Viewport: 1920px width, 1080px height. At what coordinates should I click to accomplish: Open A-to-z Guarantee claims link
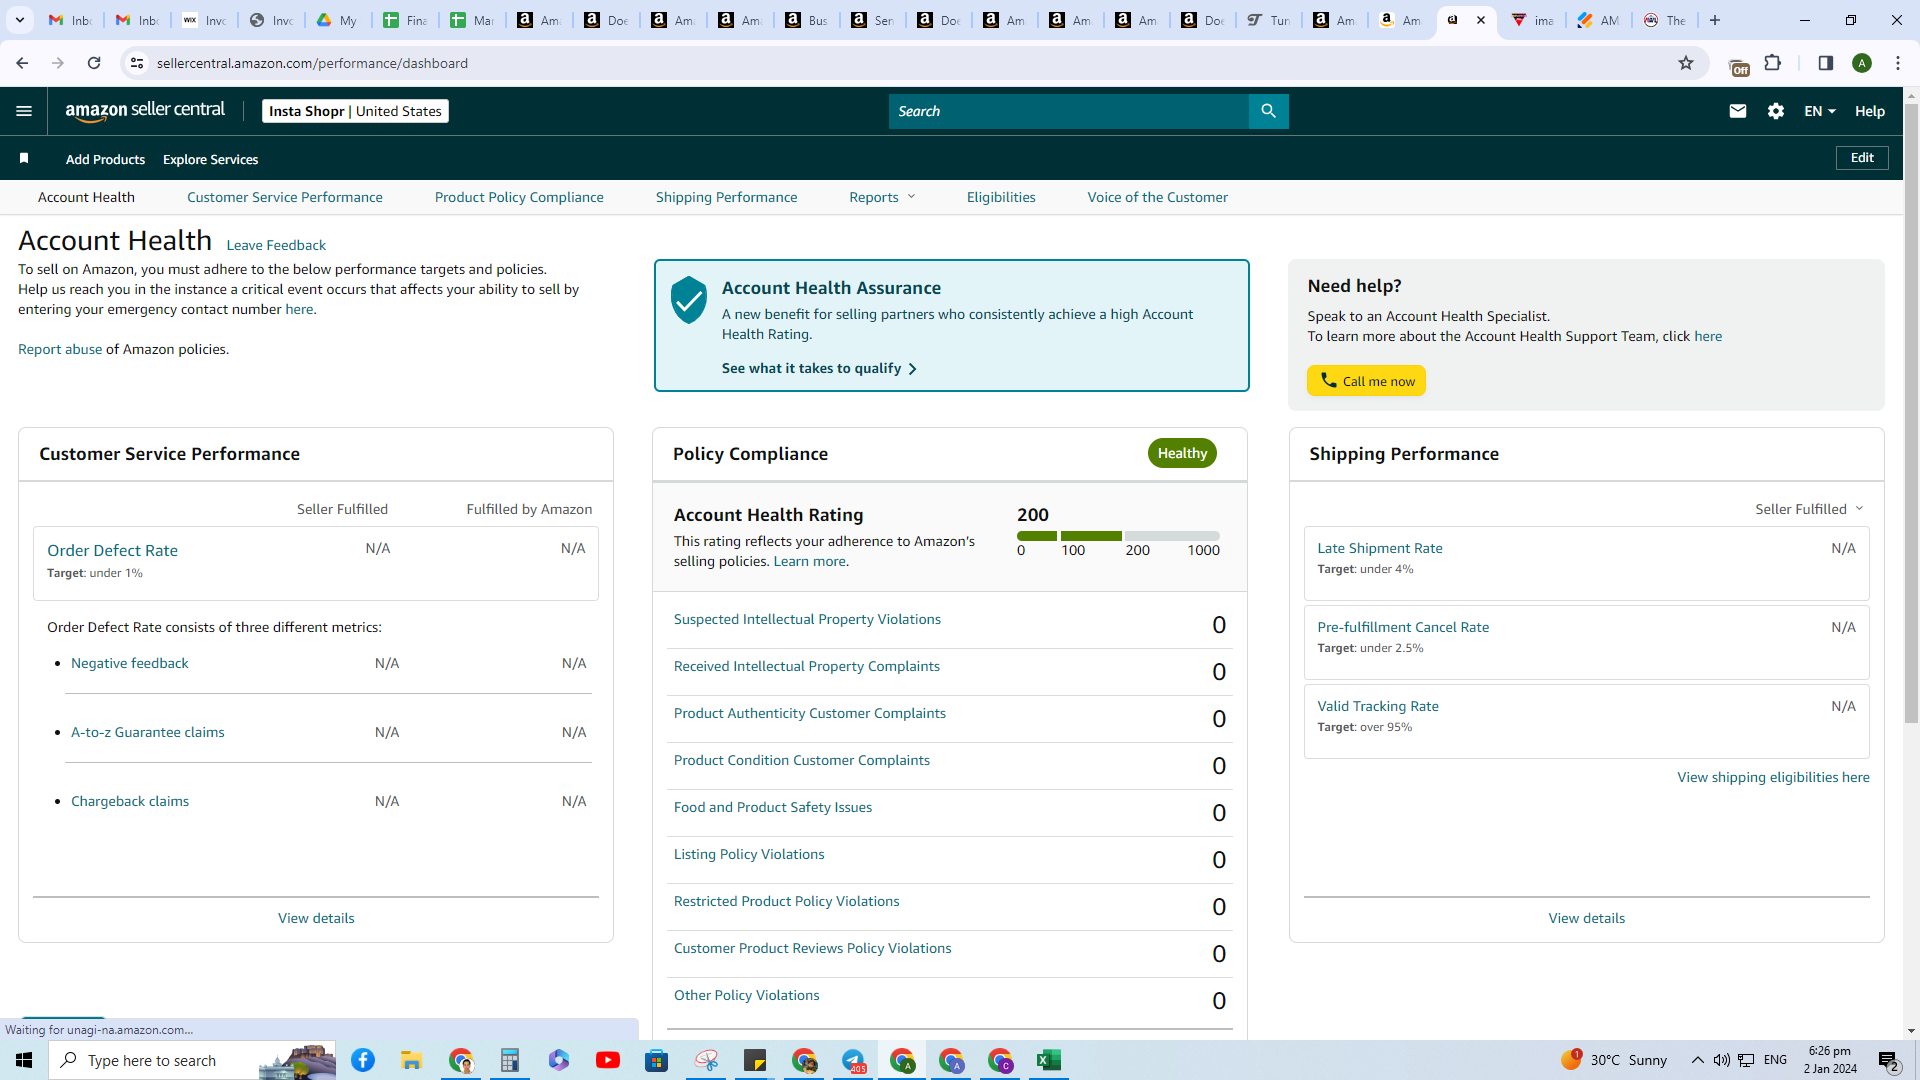(x=147, y=732)
